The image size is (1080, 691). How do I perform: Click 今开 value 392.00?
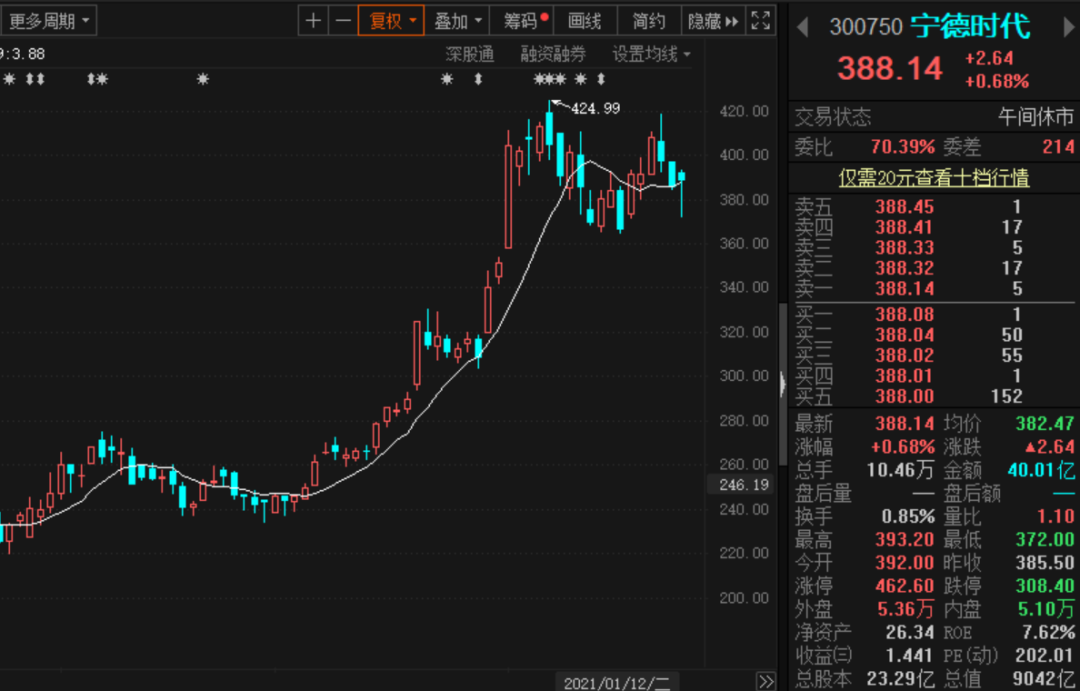904,563
